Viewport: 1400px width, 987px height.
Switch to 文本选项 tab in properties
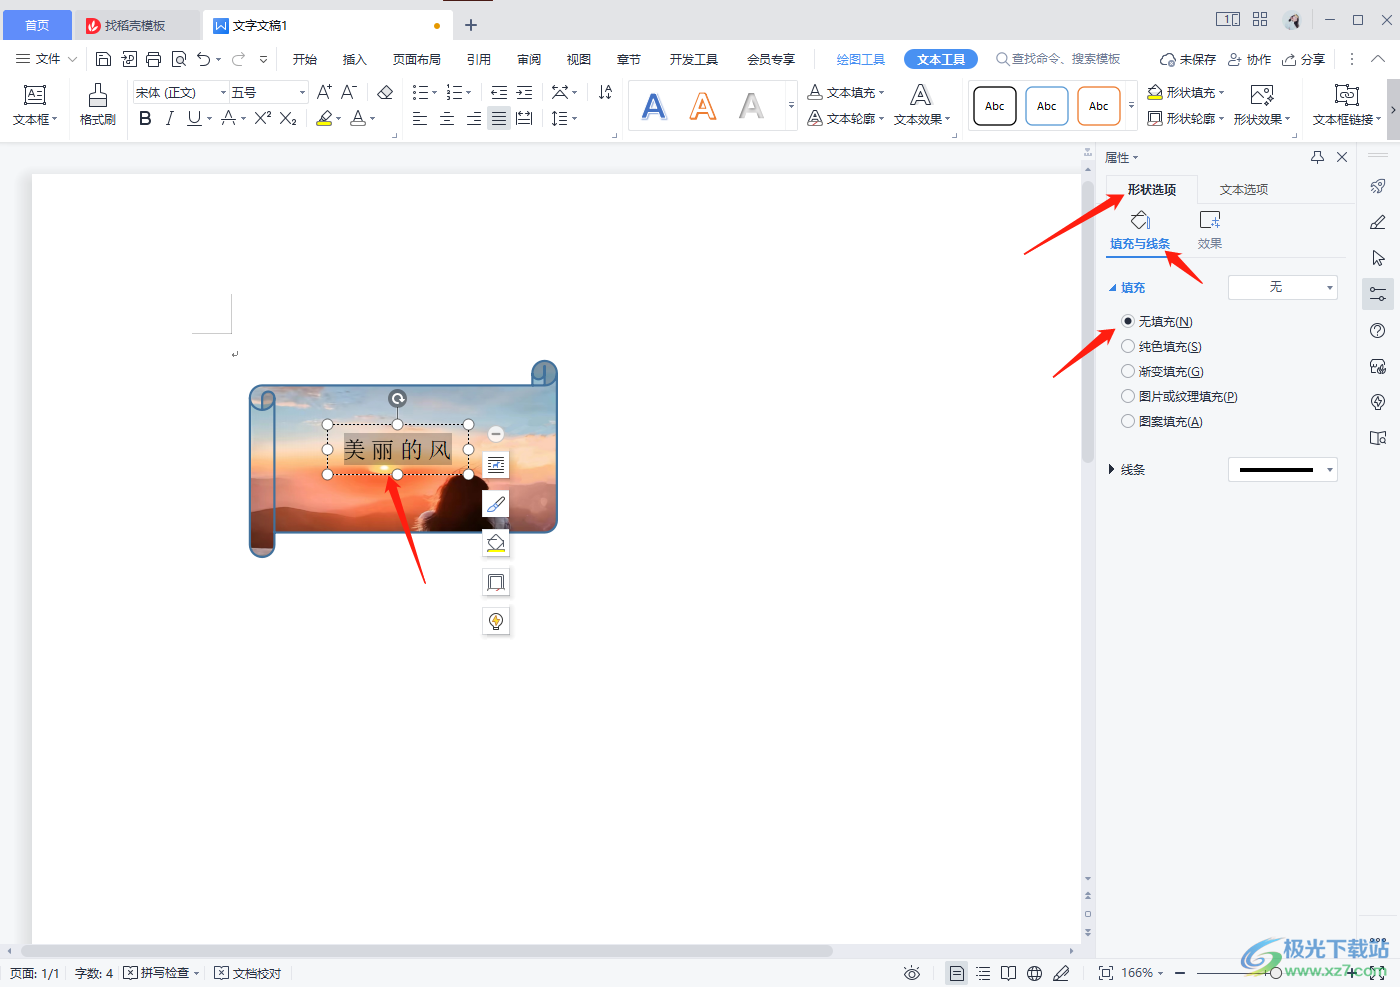[x=1244, y=190]
